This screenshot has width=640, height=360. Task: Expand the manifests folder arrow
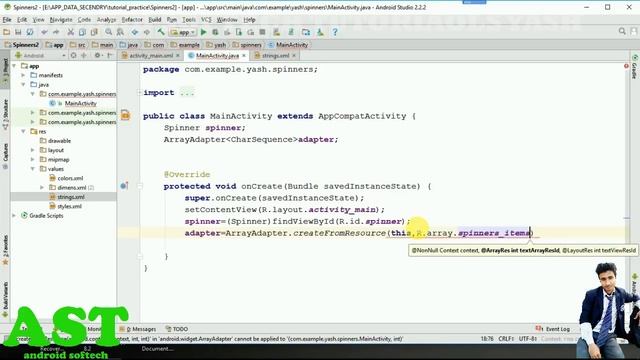coord(23,75)
